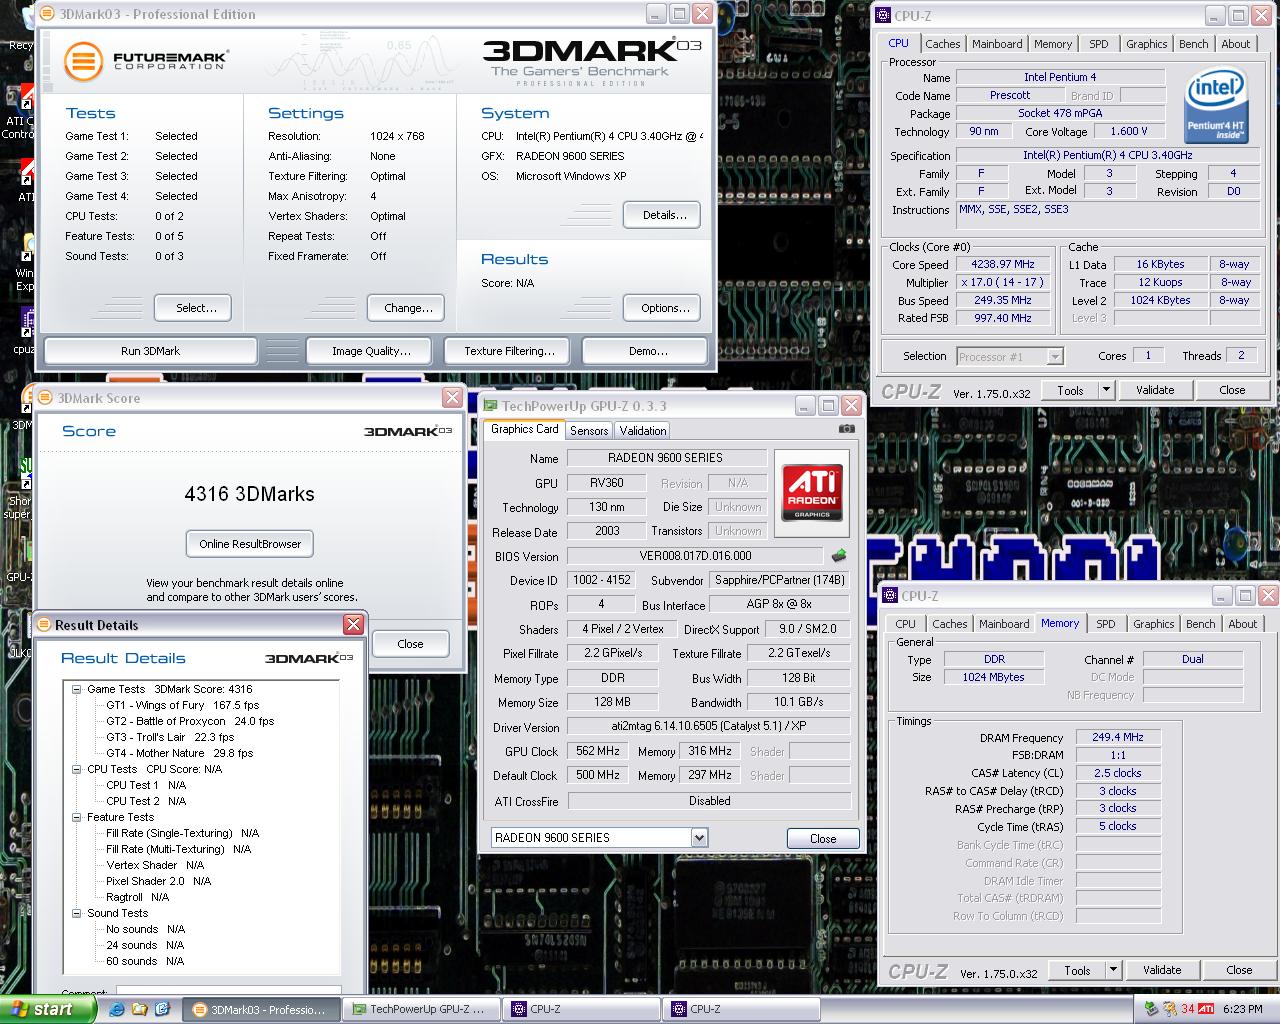
Task: Collapse the Feature Tests tree node
Action: click(x=77, y=817)
